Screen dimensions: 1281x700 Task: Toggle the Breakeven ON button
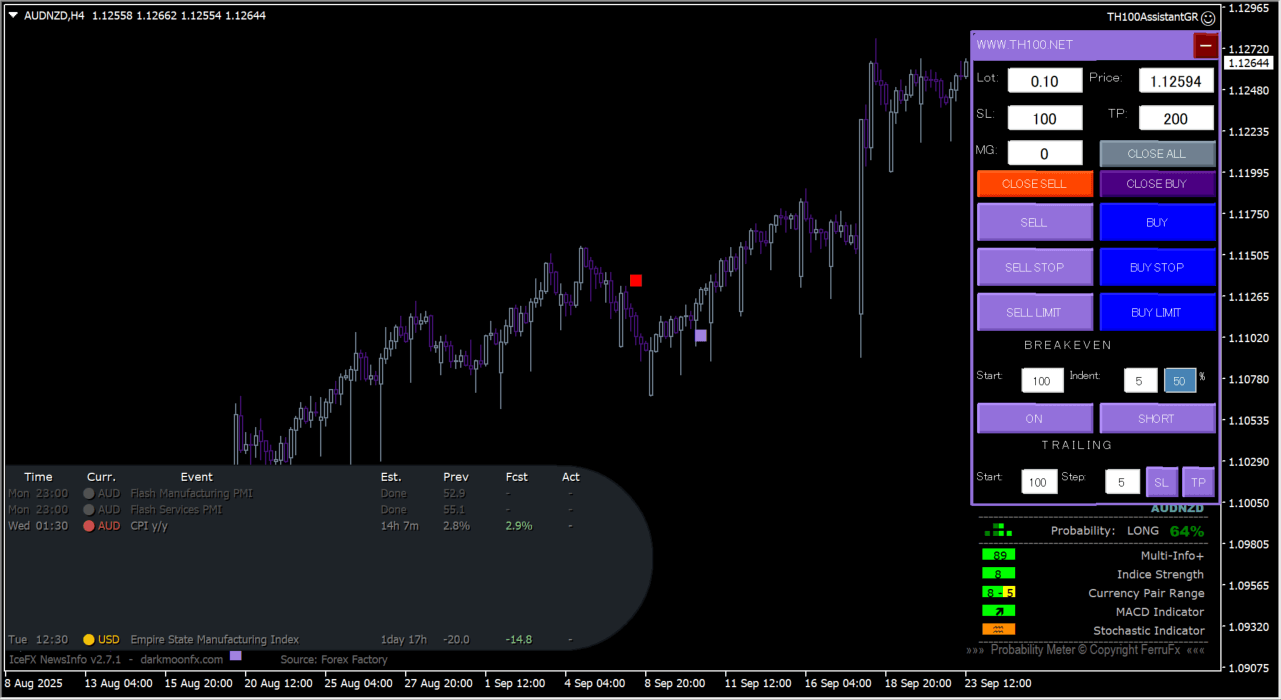click(x=1034, y=418)
